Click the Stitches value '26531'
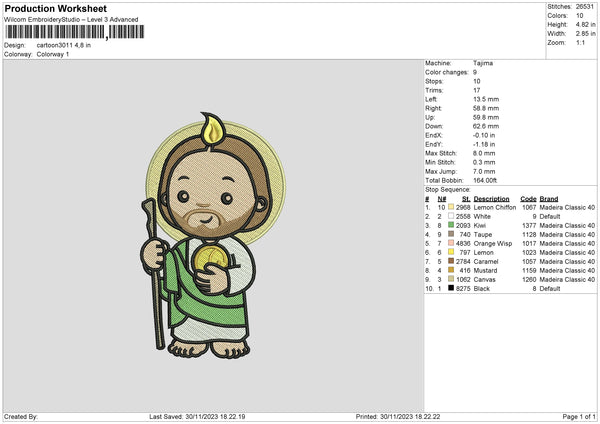The height and width of the screenshot is (424, 600). (x=585, y=7)
